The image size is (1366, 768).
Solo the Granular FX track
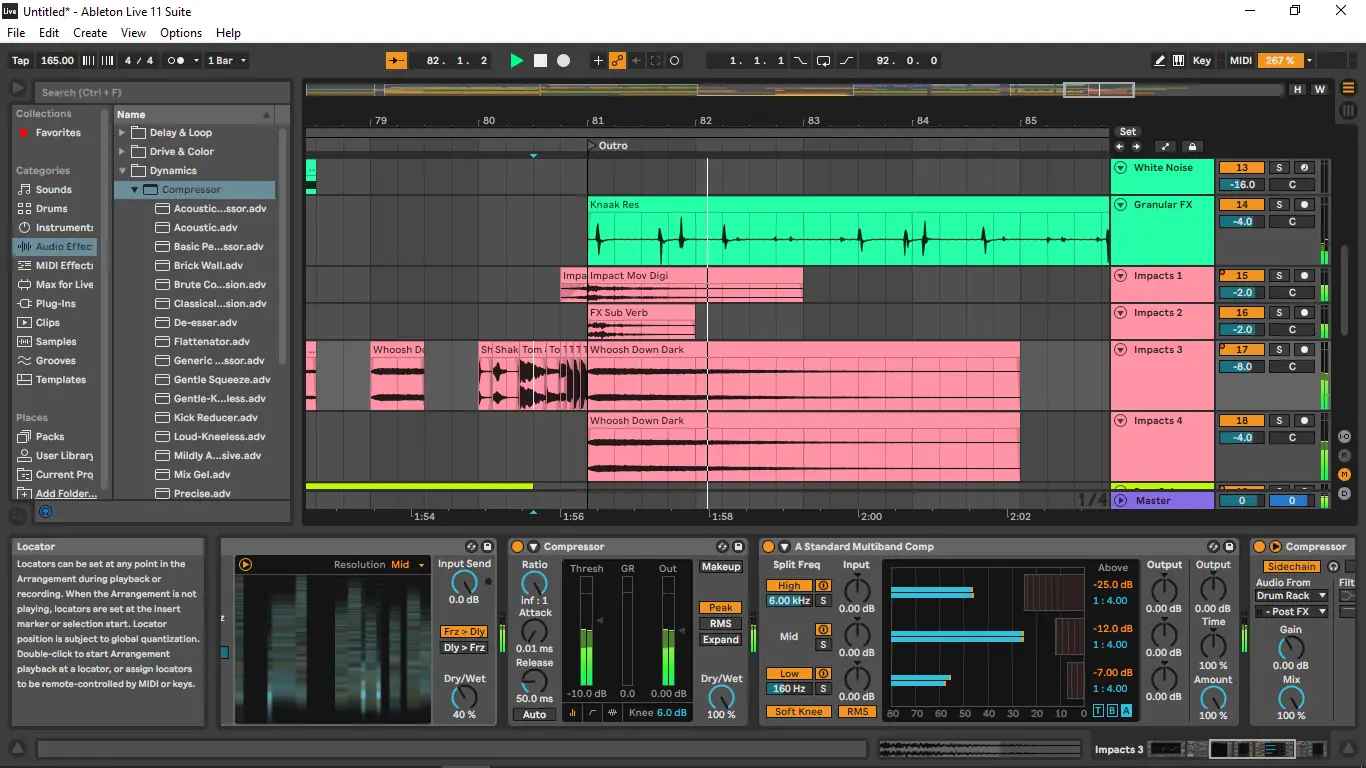click(1278, 205)
